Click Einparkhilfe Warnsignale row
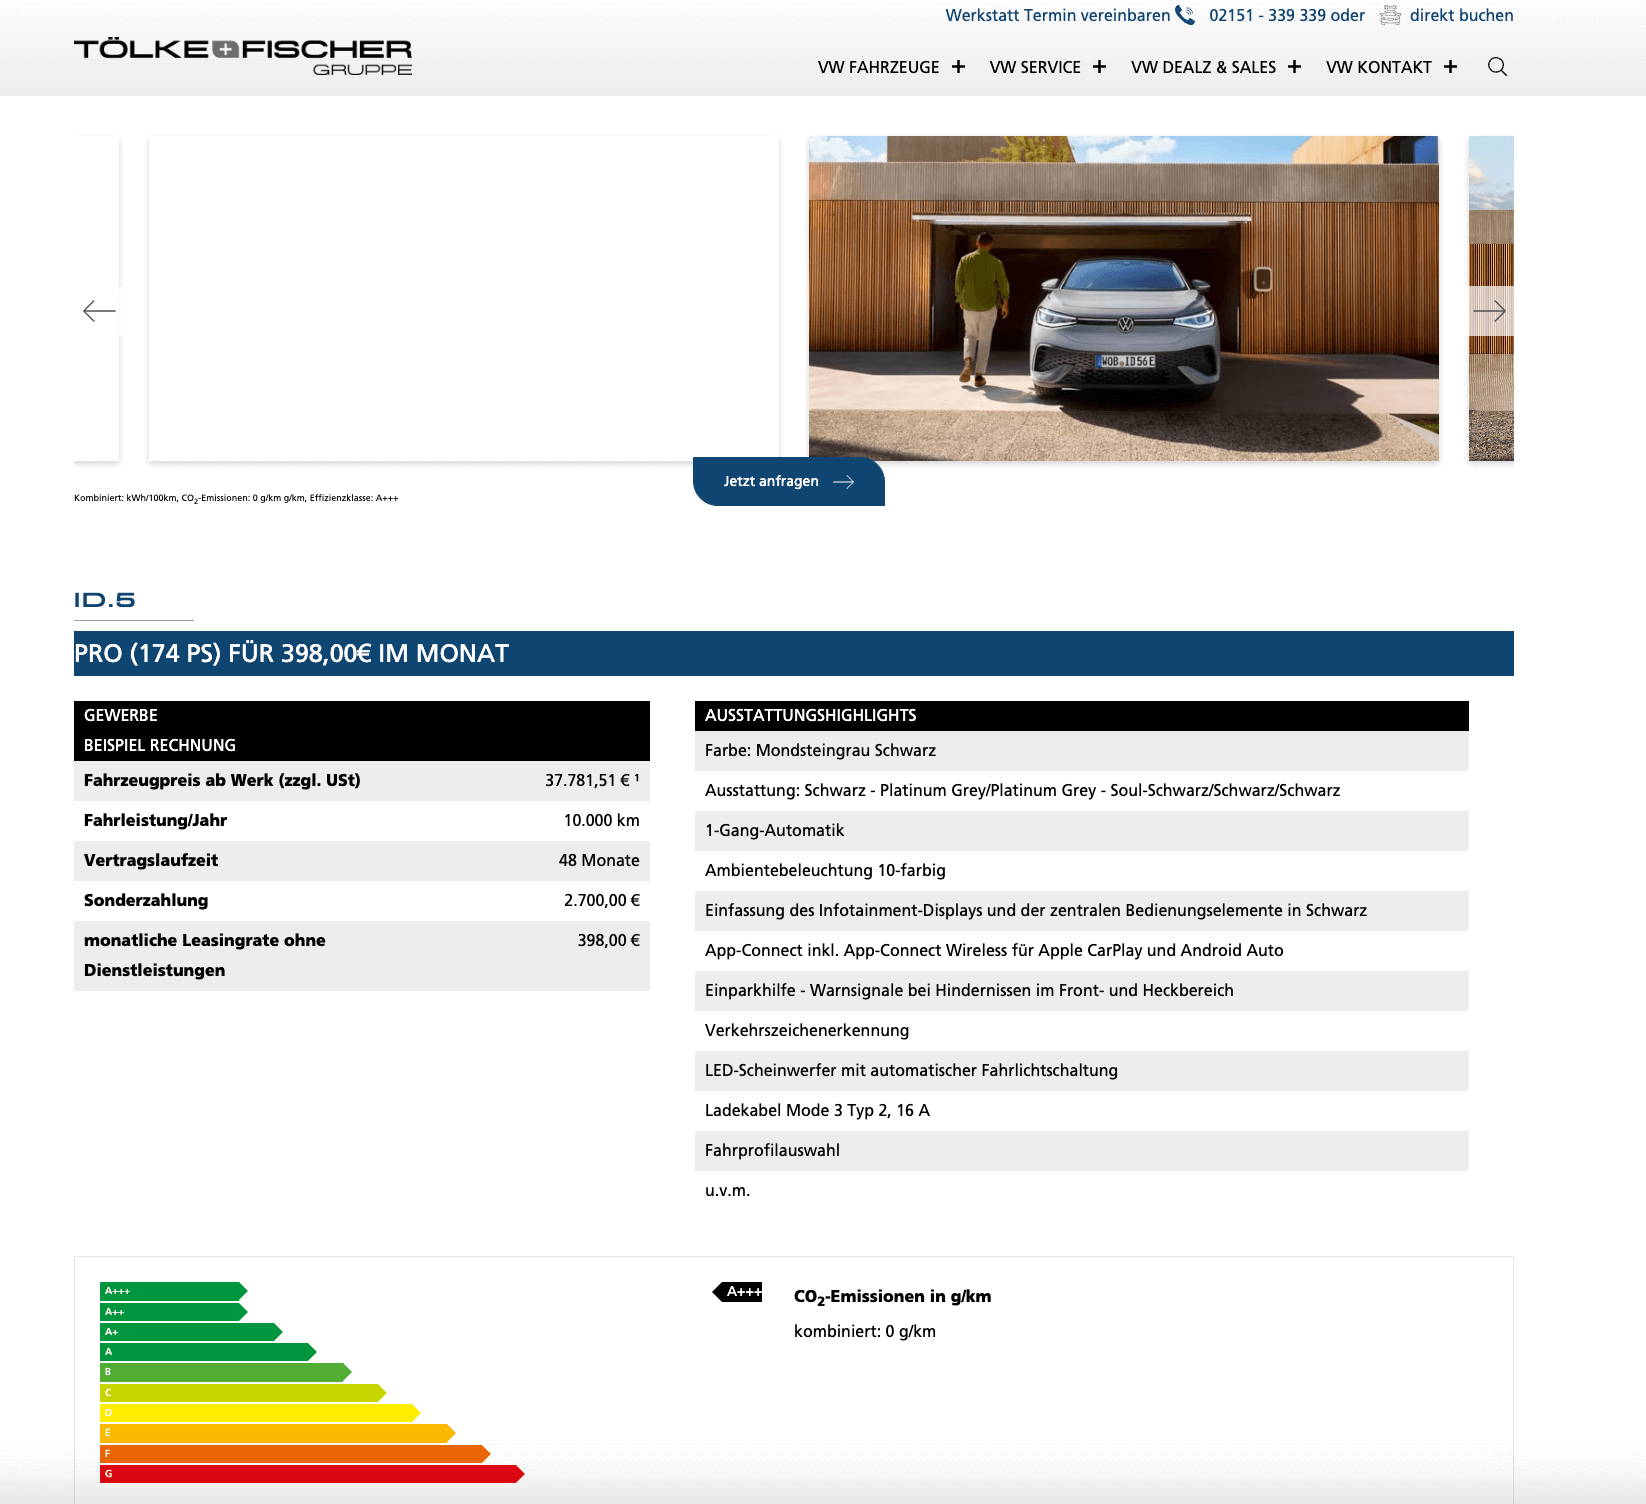This screenshot has width=1646, height=1504. pos(1082,991)
